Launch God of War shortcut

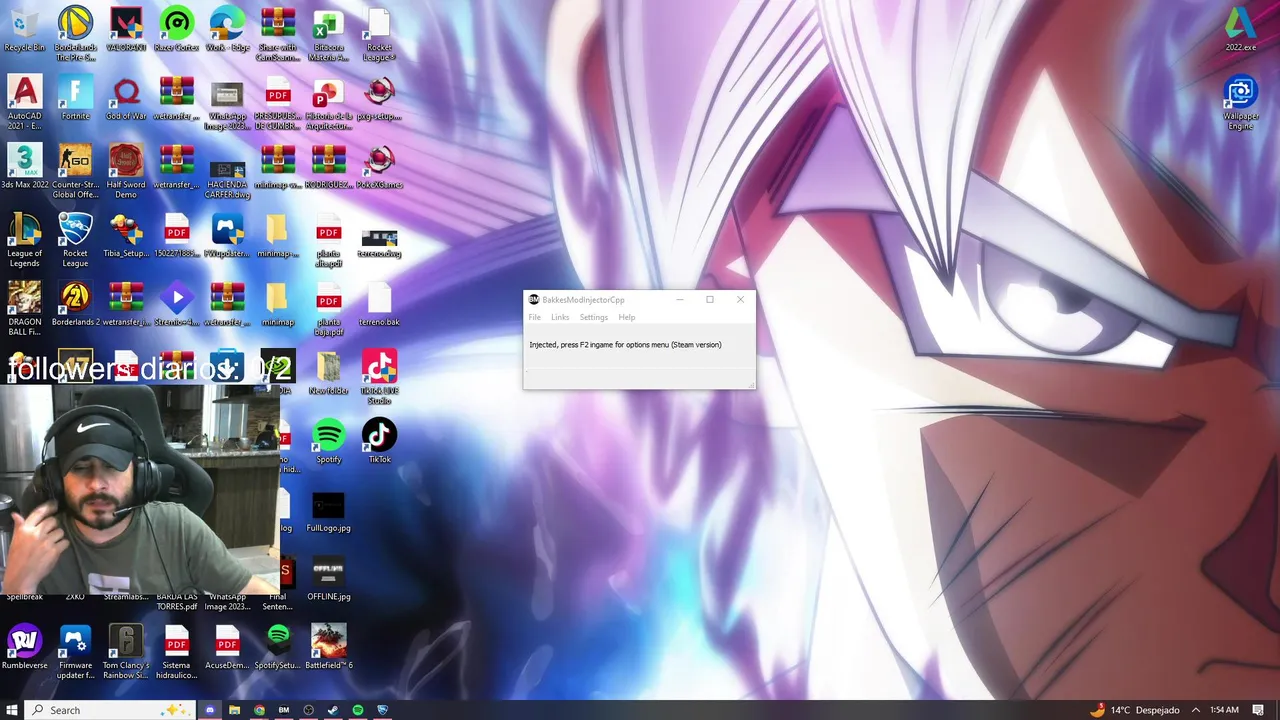point(126,98)
